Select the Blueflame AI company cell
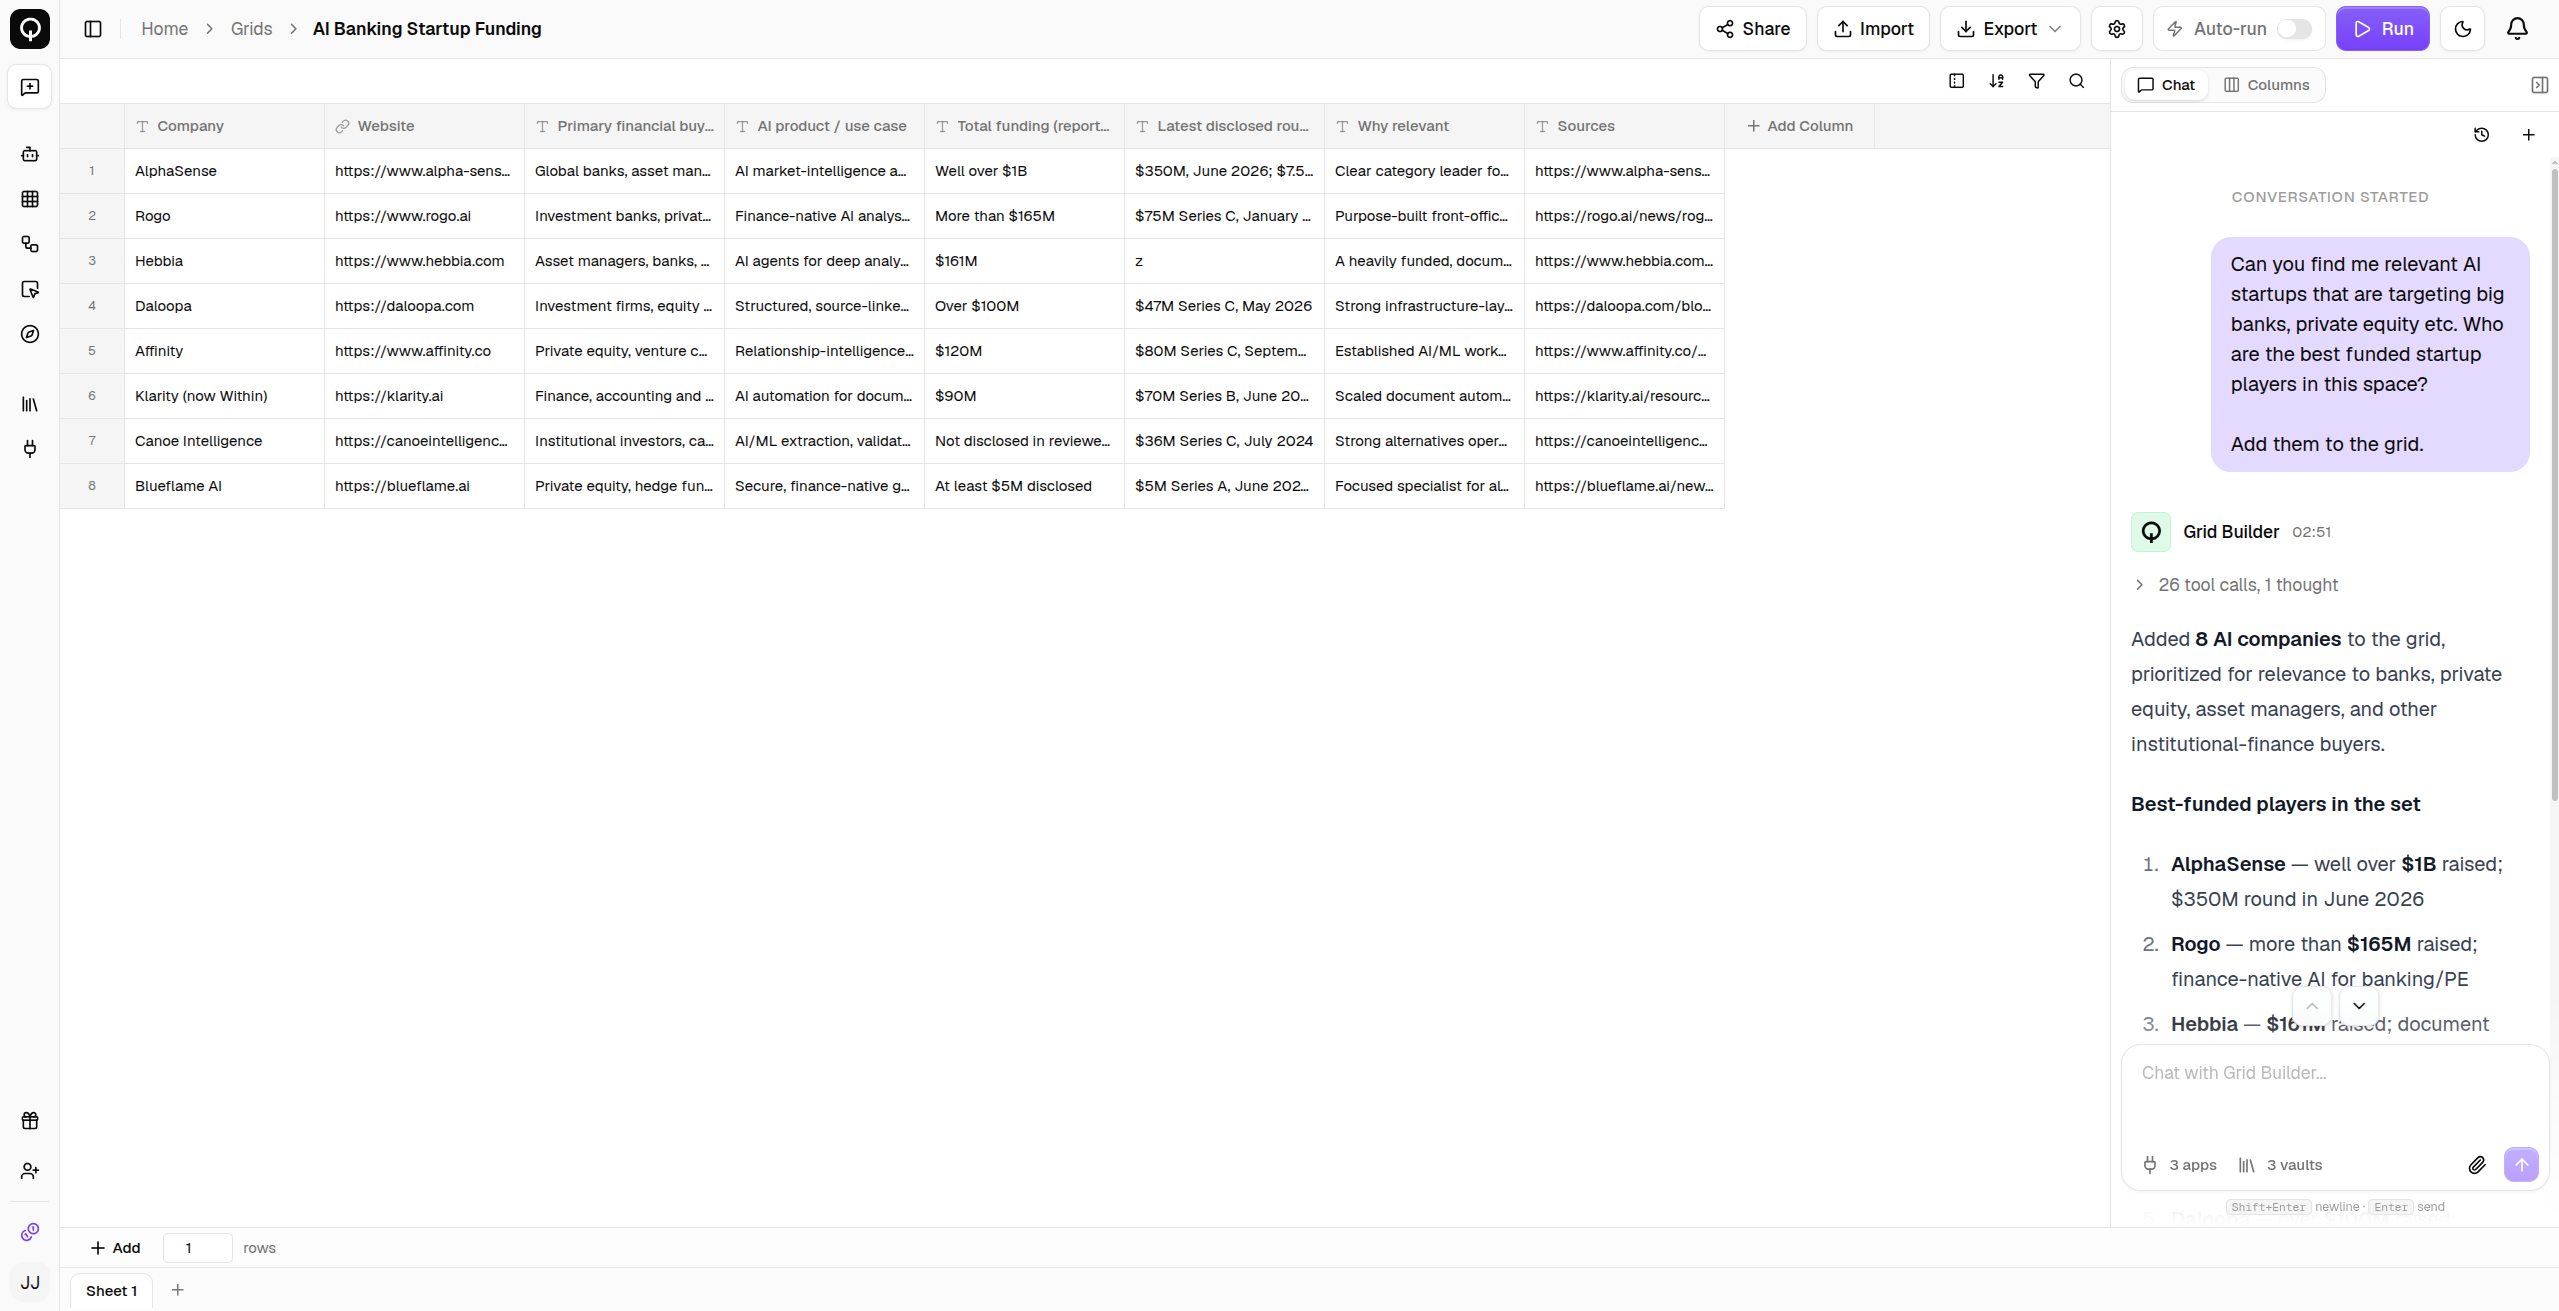2559x1311 pixels. click(x=224, y=486)
